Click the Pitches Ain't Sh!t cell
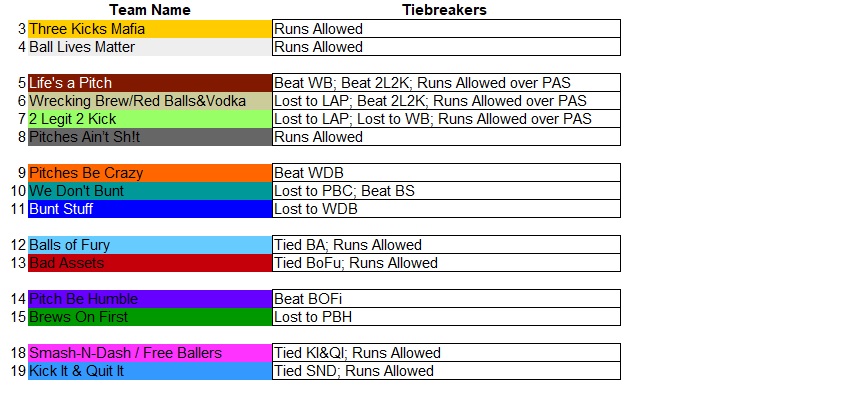This screenshot has height=395, width=847. [150, 137]
